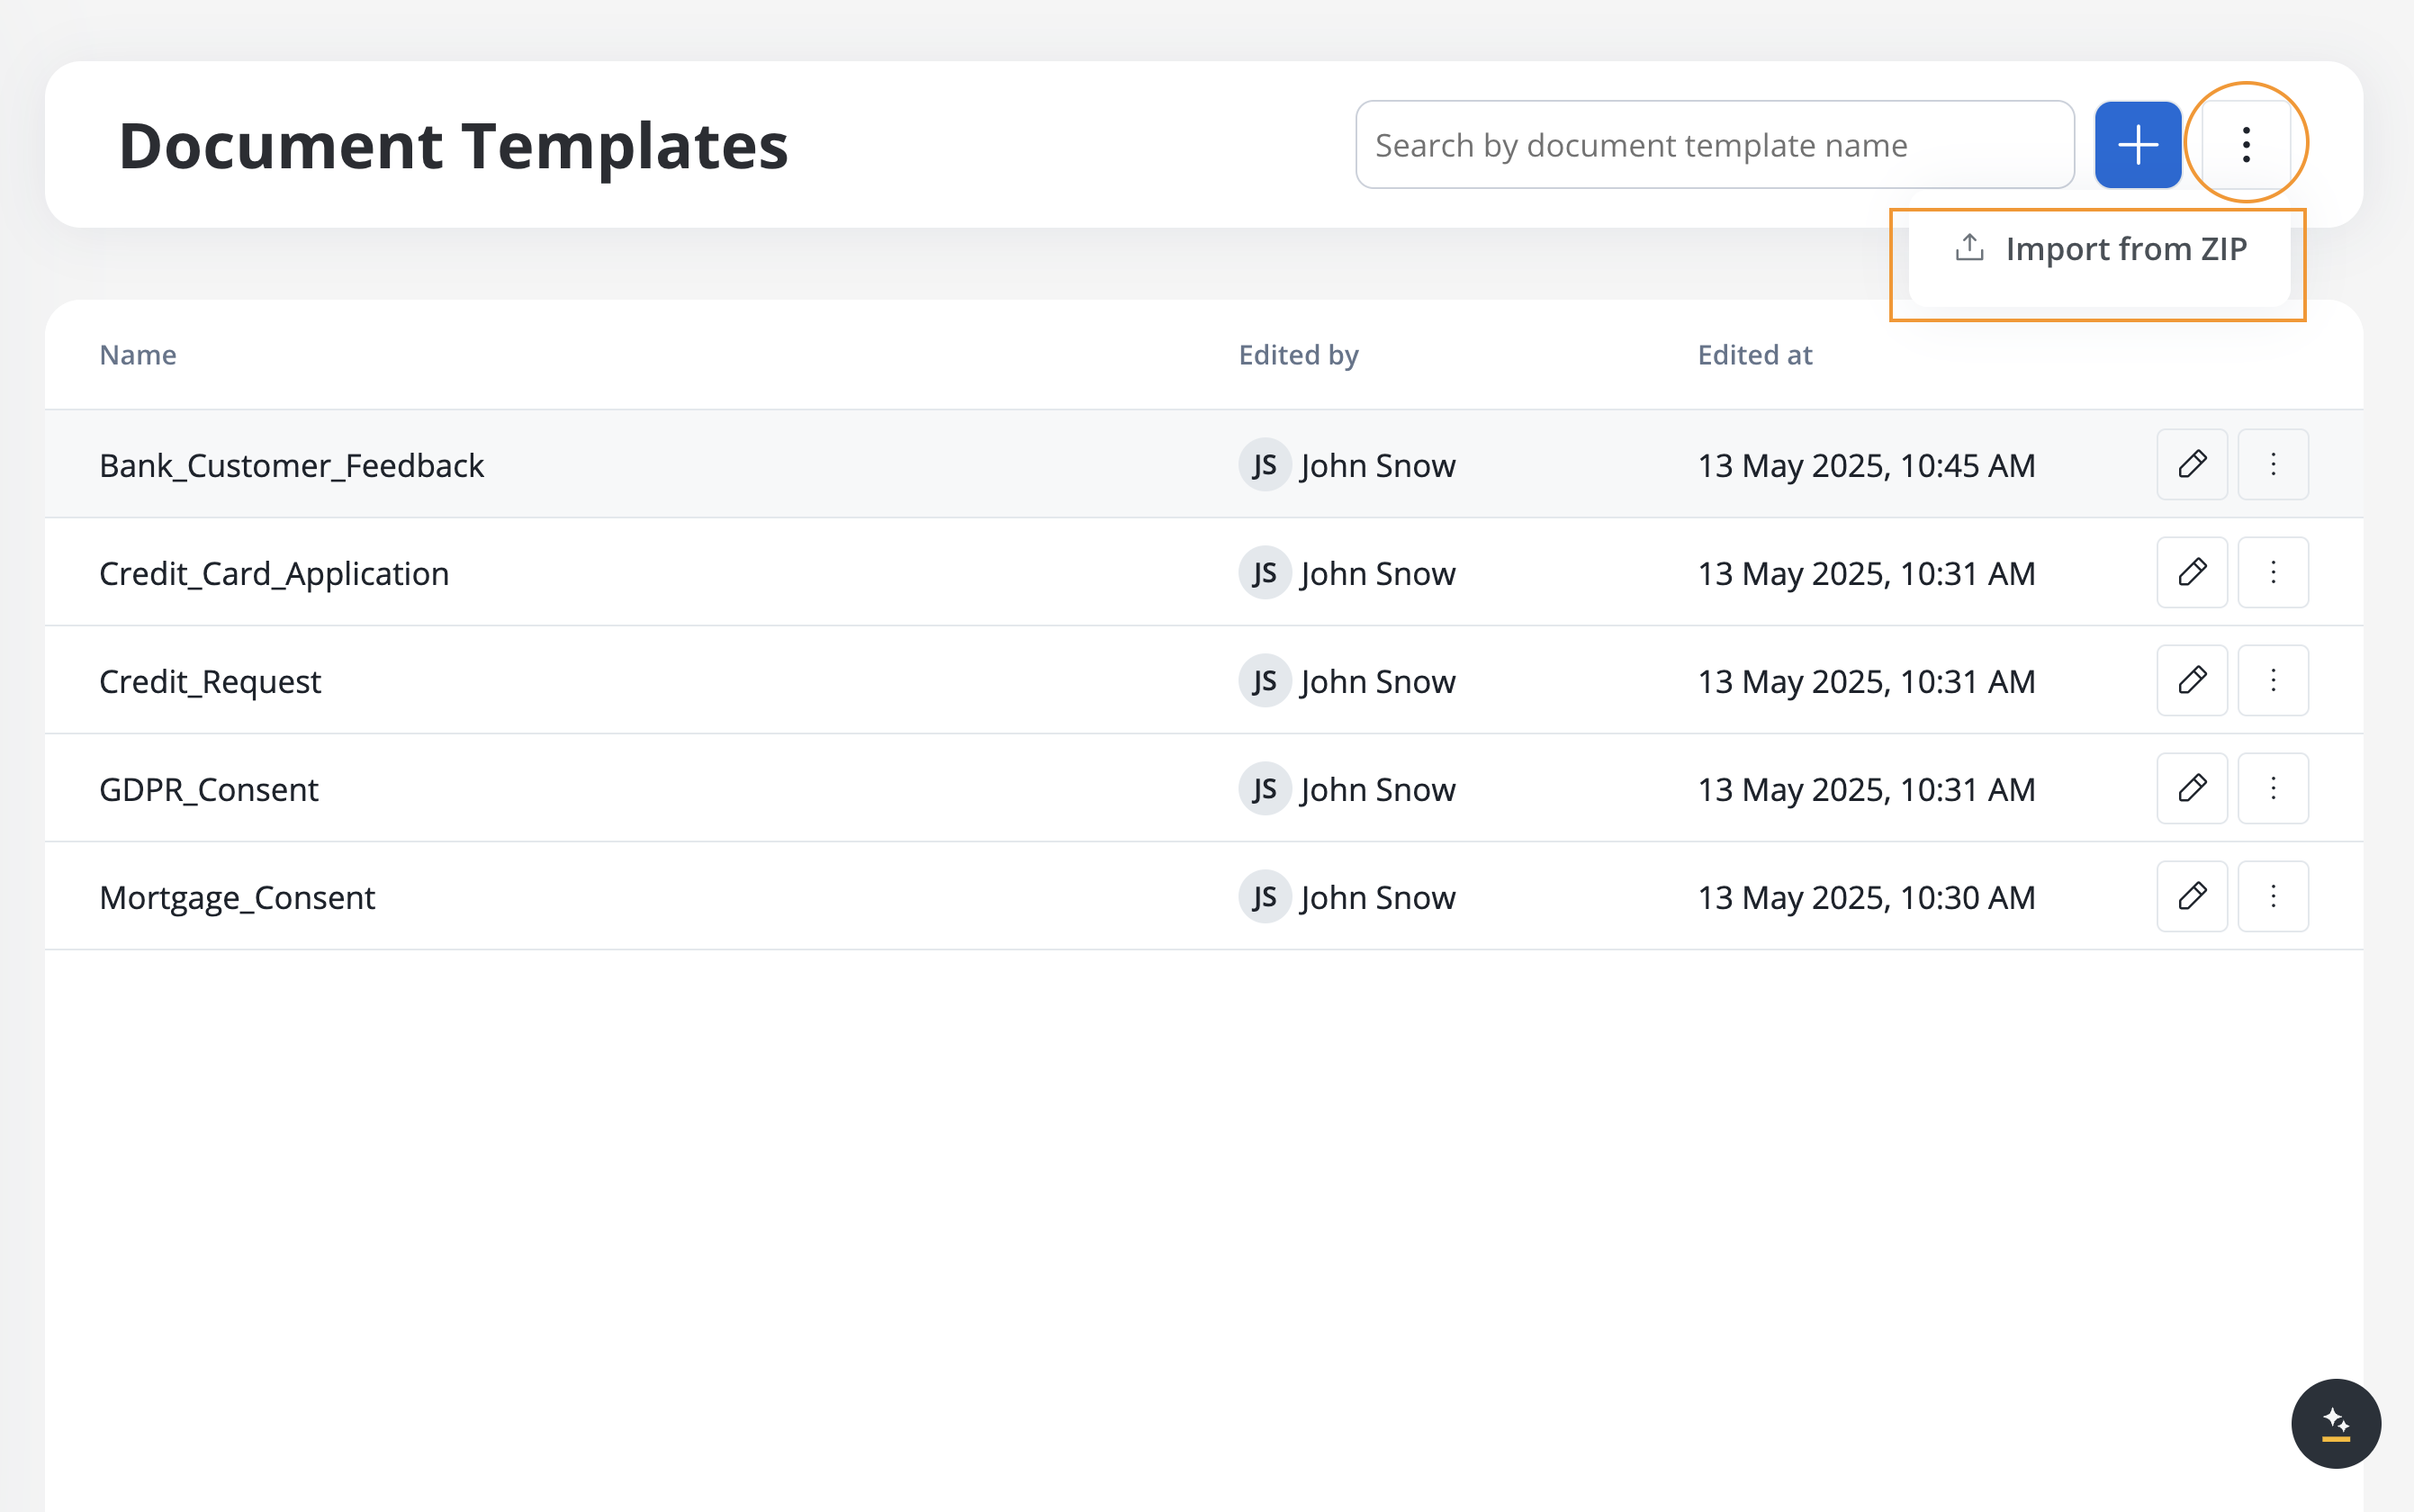Click JS avatar in GDPR_Consent row
Screen dimensions: 2414x1512
point(1264,789)
